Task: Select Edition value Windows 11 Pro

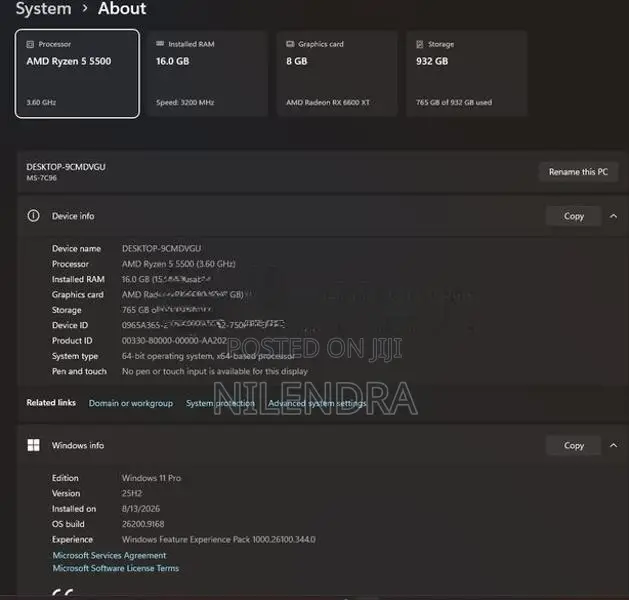Action: pyautogui.click(x=151, y=478)
